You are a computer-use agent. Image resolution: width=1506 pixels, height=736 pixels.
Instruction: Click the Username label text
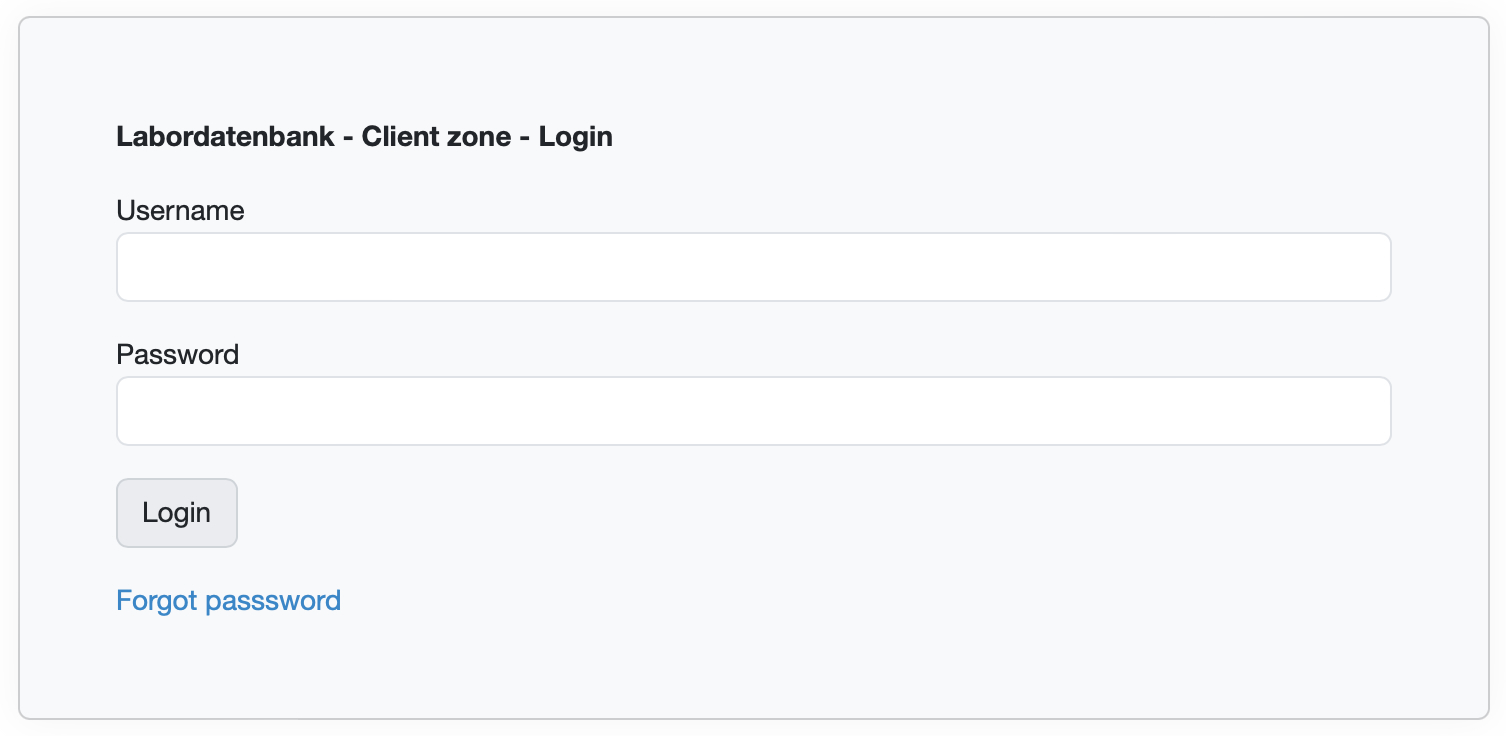click(x=180, y=211)
